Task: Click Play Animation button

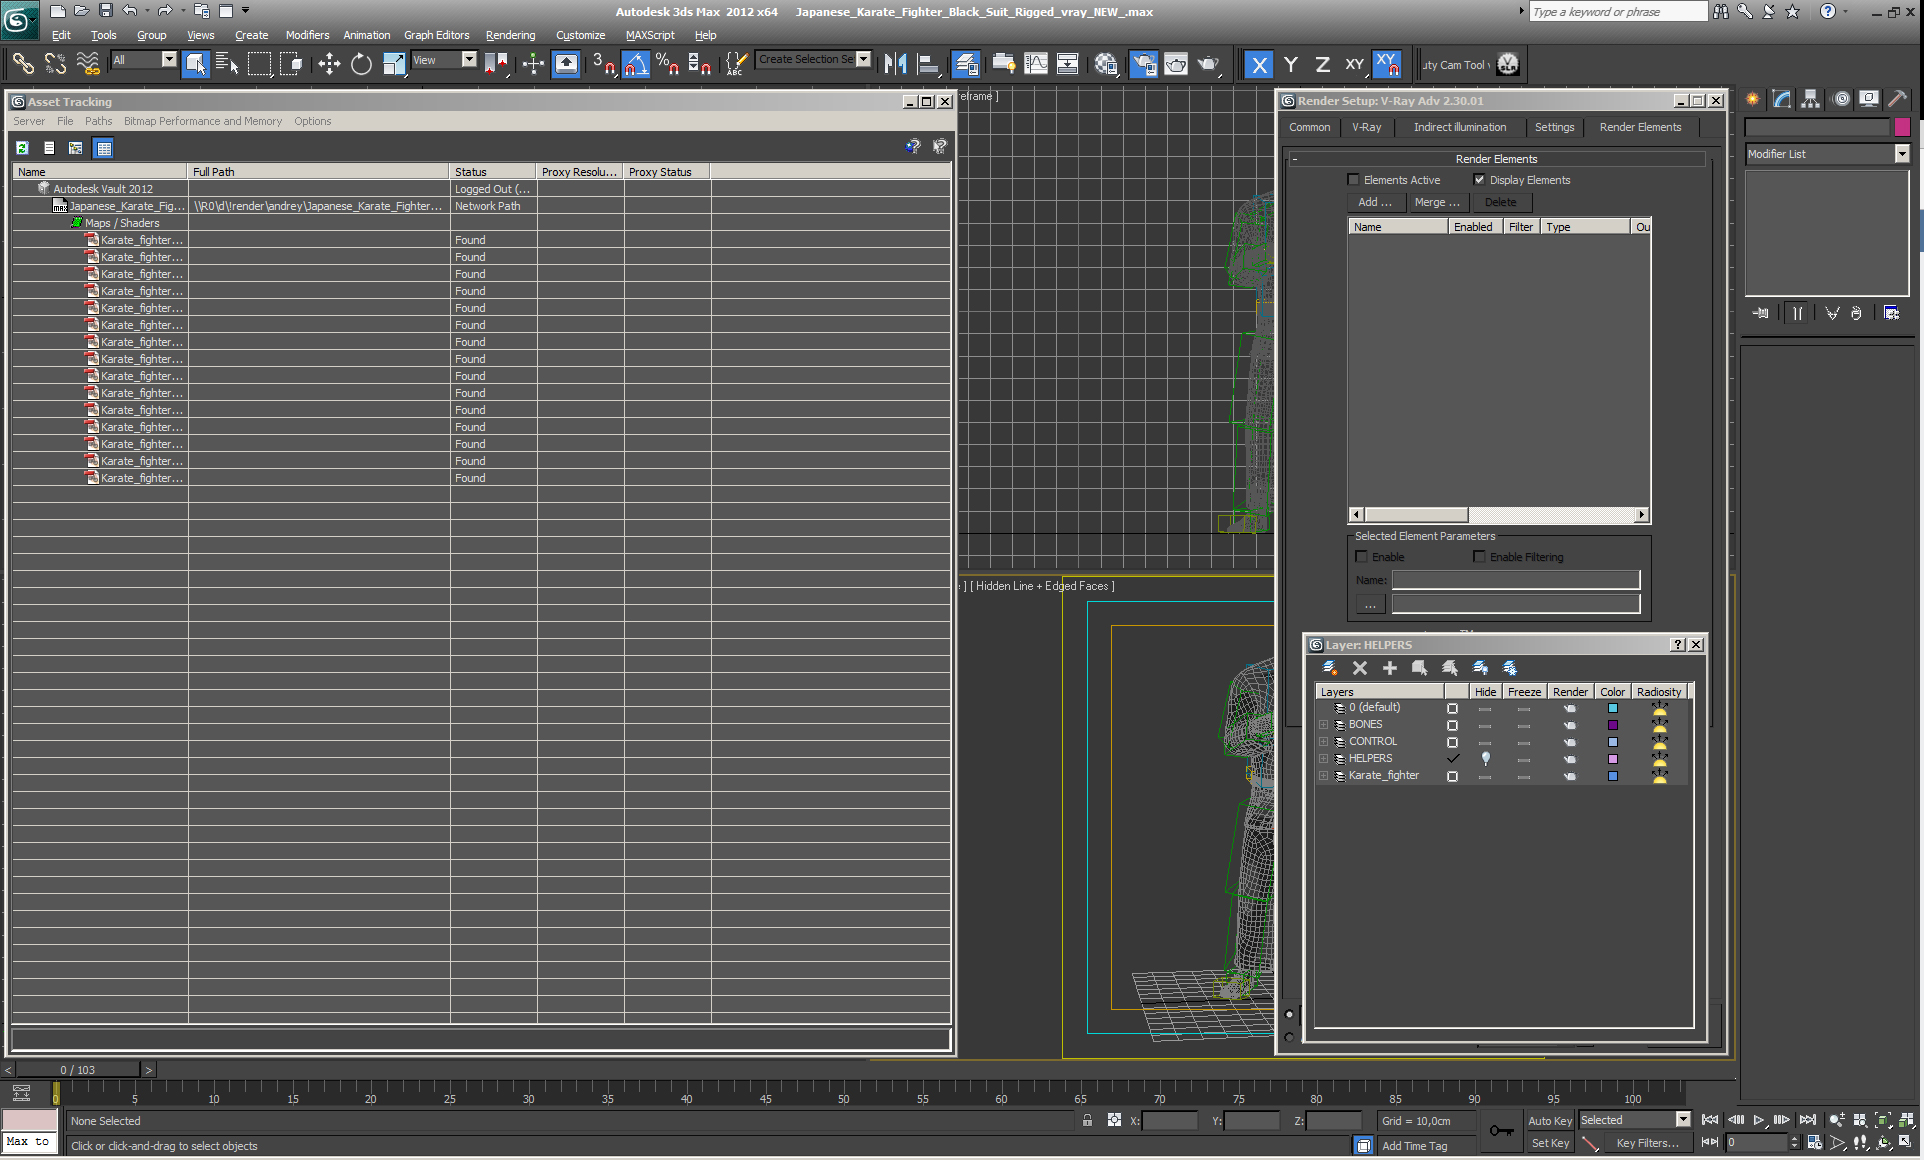Action: tap(1759, 1120)
